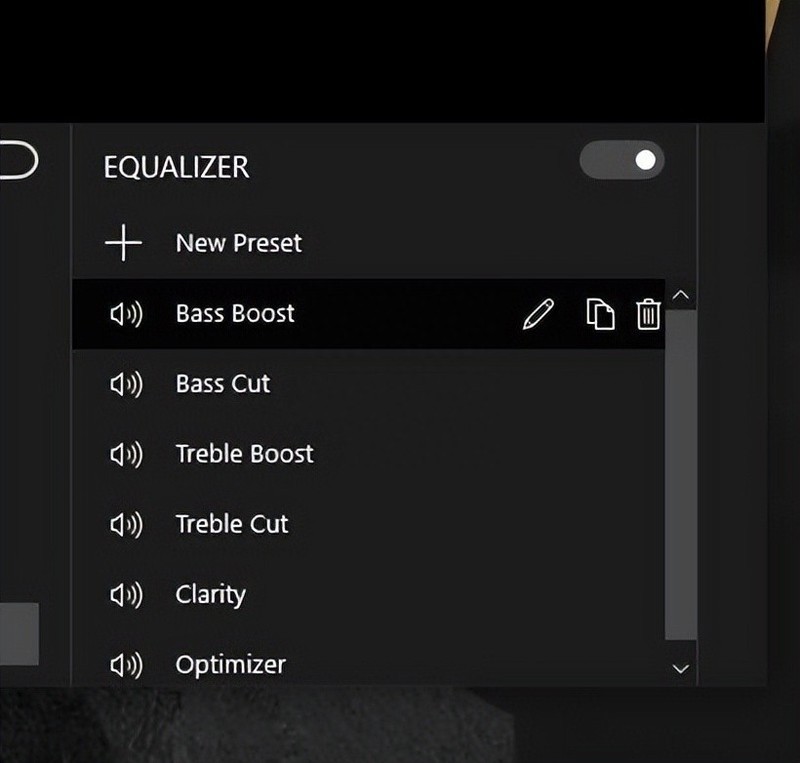Apply the Clarity preset
This screenshot has width=800, height=763.
(211, 595)
